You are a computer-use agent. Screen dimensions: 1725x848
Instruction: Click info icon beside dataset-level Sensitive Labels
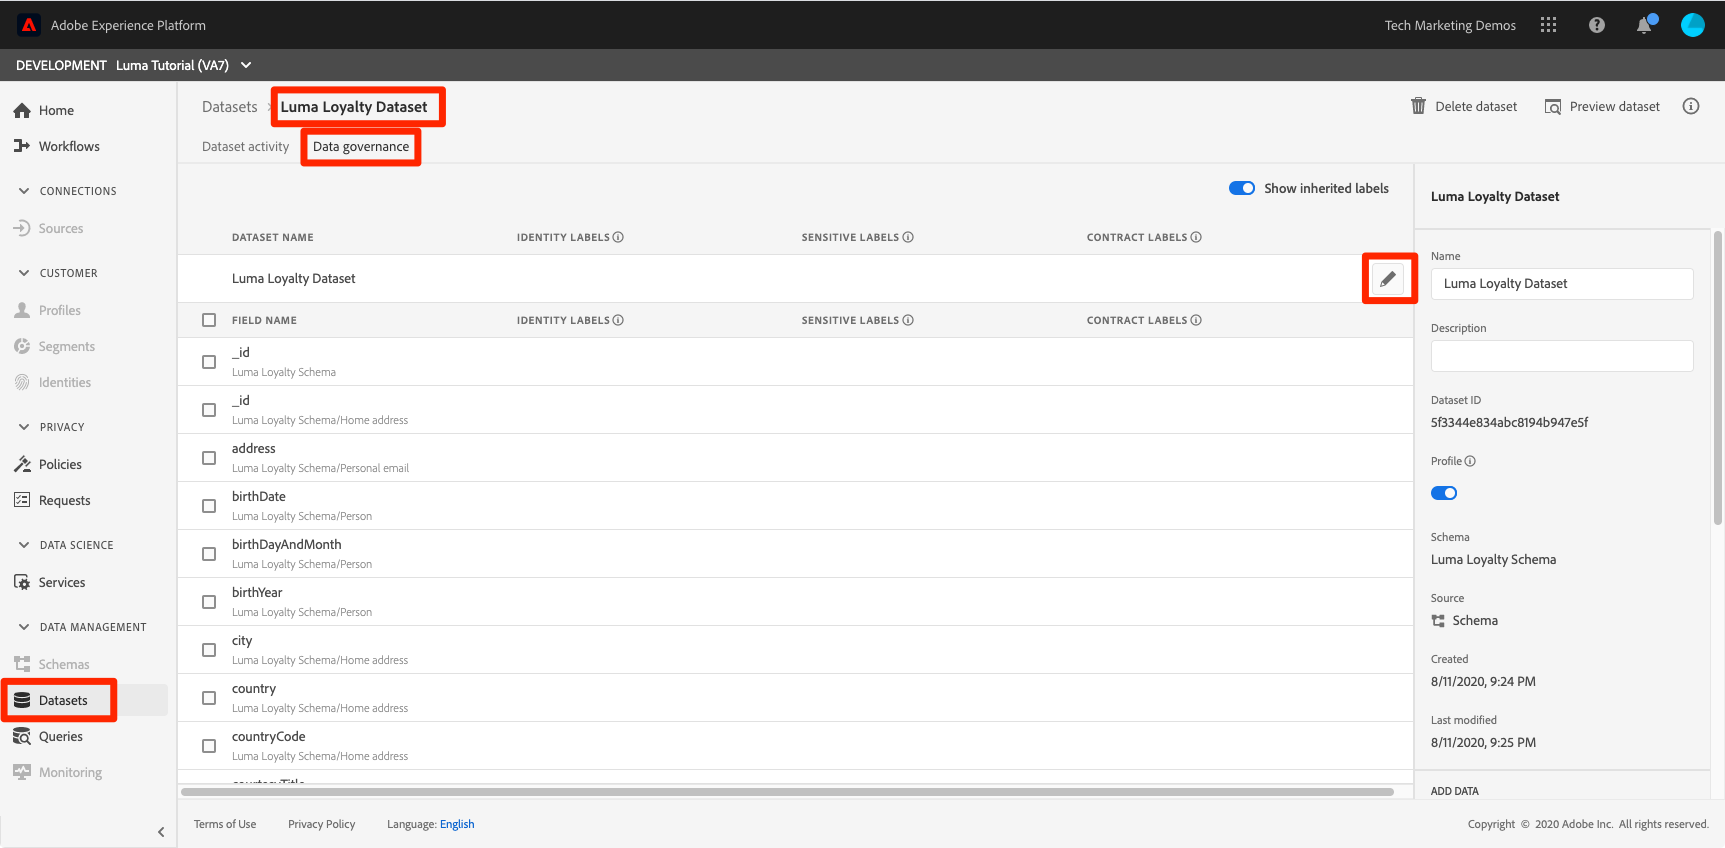coord(908,237)
